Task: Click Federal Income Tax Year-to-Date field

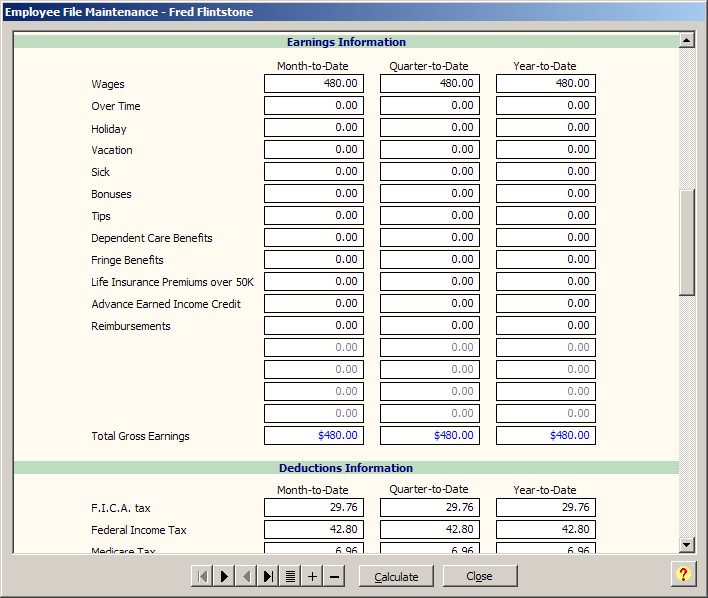Action: pyautogui.click(x=546, y=530)
